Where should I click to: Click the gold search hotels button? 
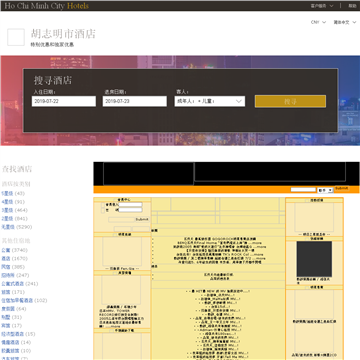[x=290, y=101]
